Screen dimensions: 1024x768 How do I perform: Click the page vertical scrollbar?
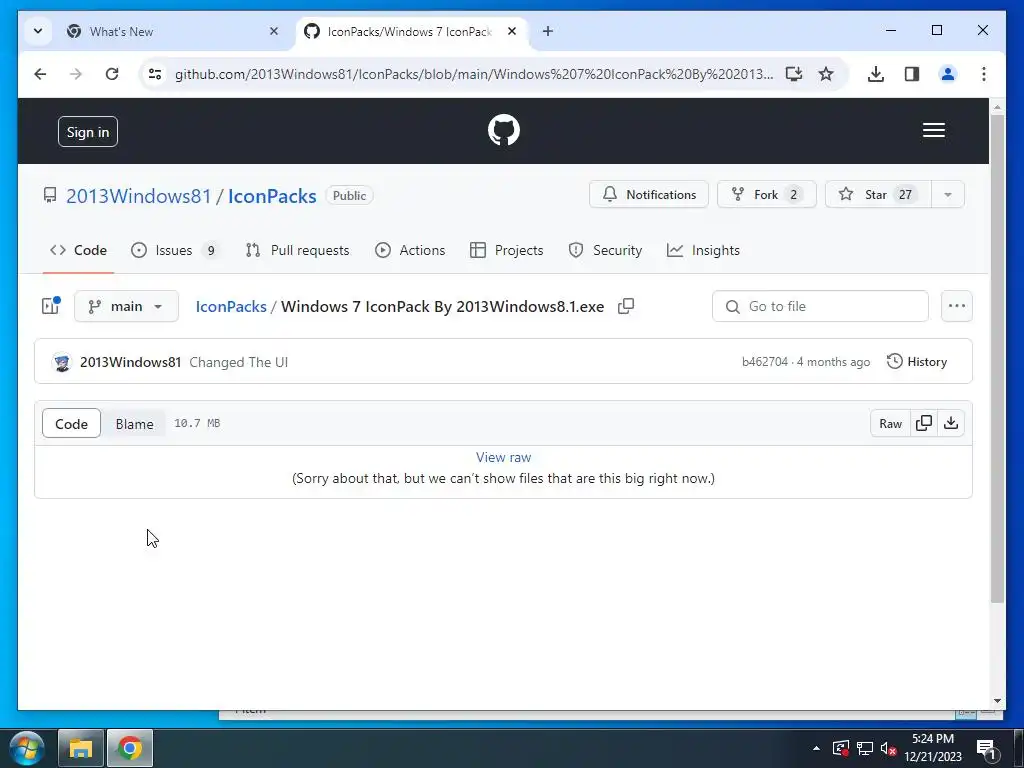[997, 359]
